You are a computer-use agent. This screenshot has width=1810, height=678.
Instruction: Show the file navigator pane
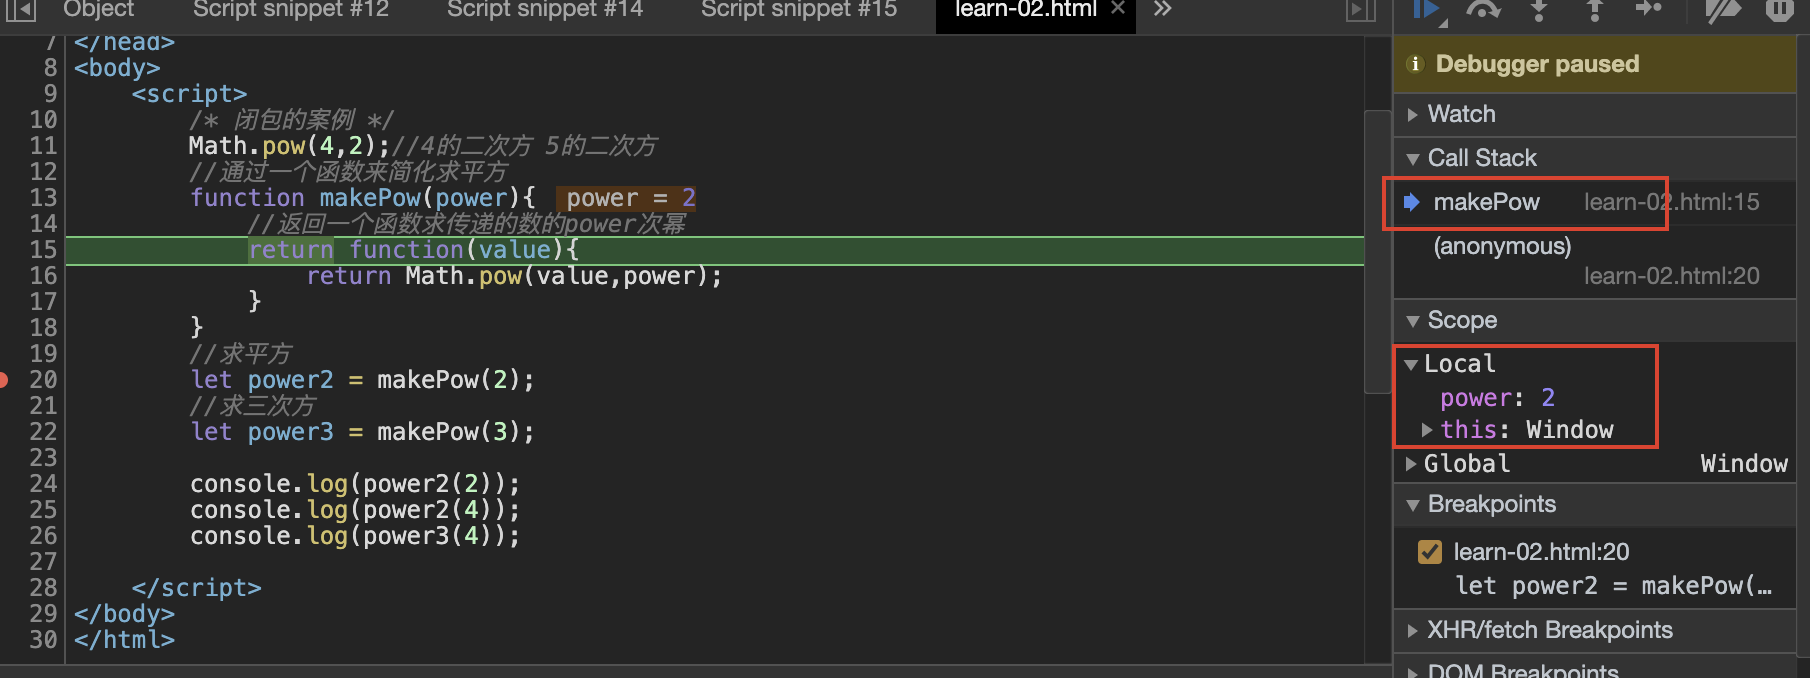coord(21,10)
